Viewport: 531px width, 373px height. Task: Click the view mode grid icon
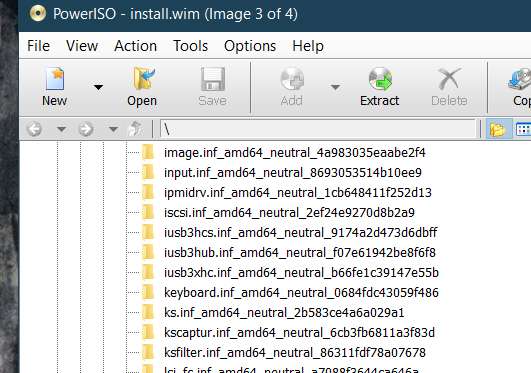[x=523, y=129]
